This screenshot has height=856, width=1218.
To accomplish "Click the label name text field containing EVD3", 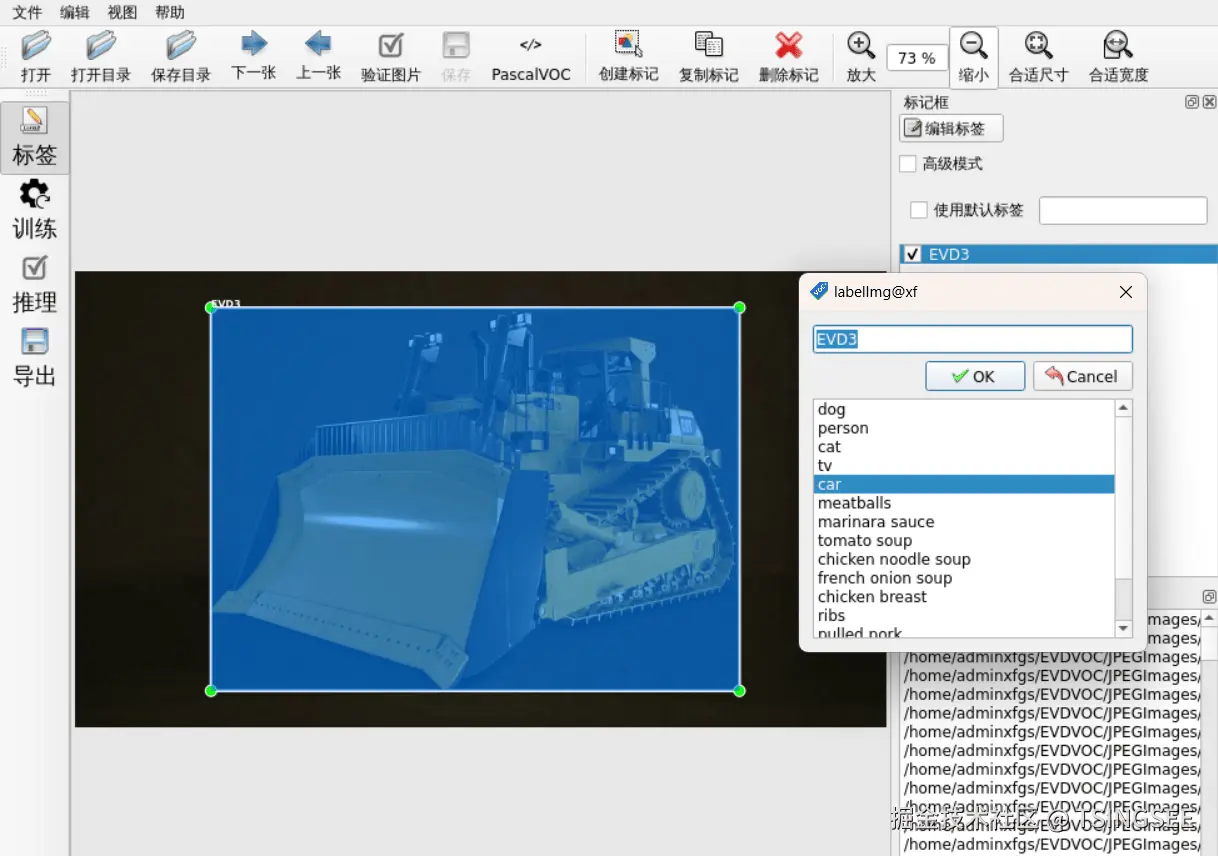I will pos(972,339).
